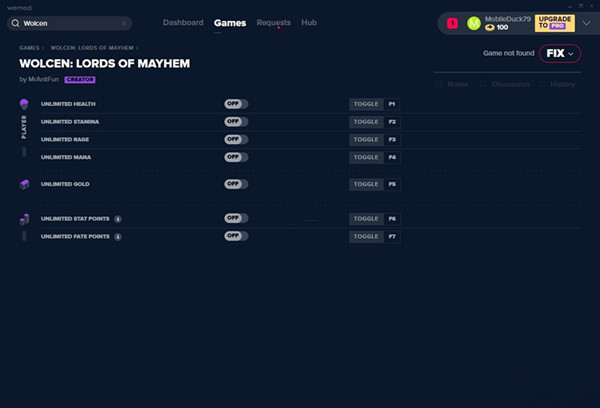Open the History tab
The image size is (600, 408).
click(557, 84)
